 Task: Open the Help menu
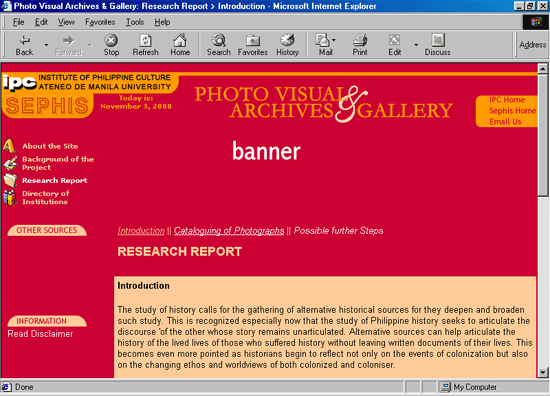(162, 22)
